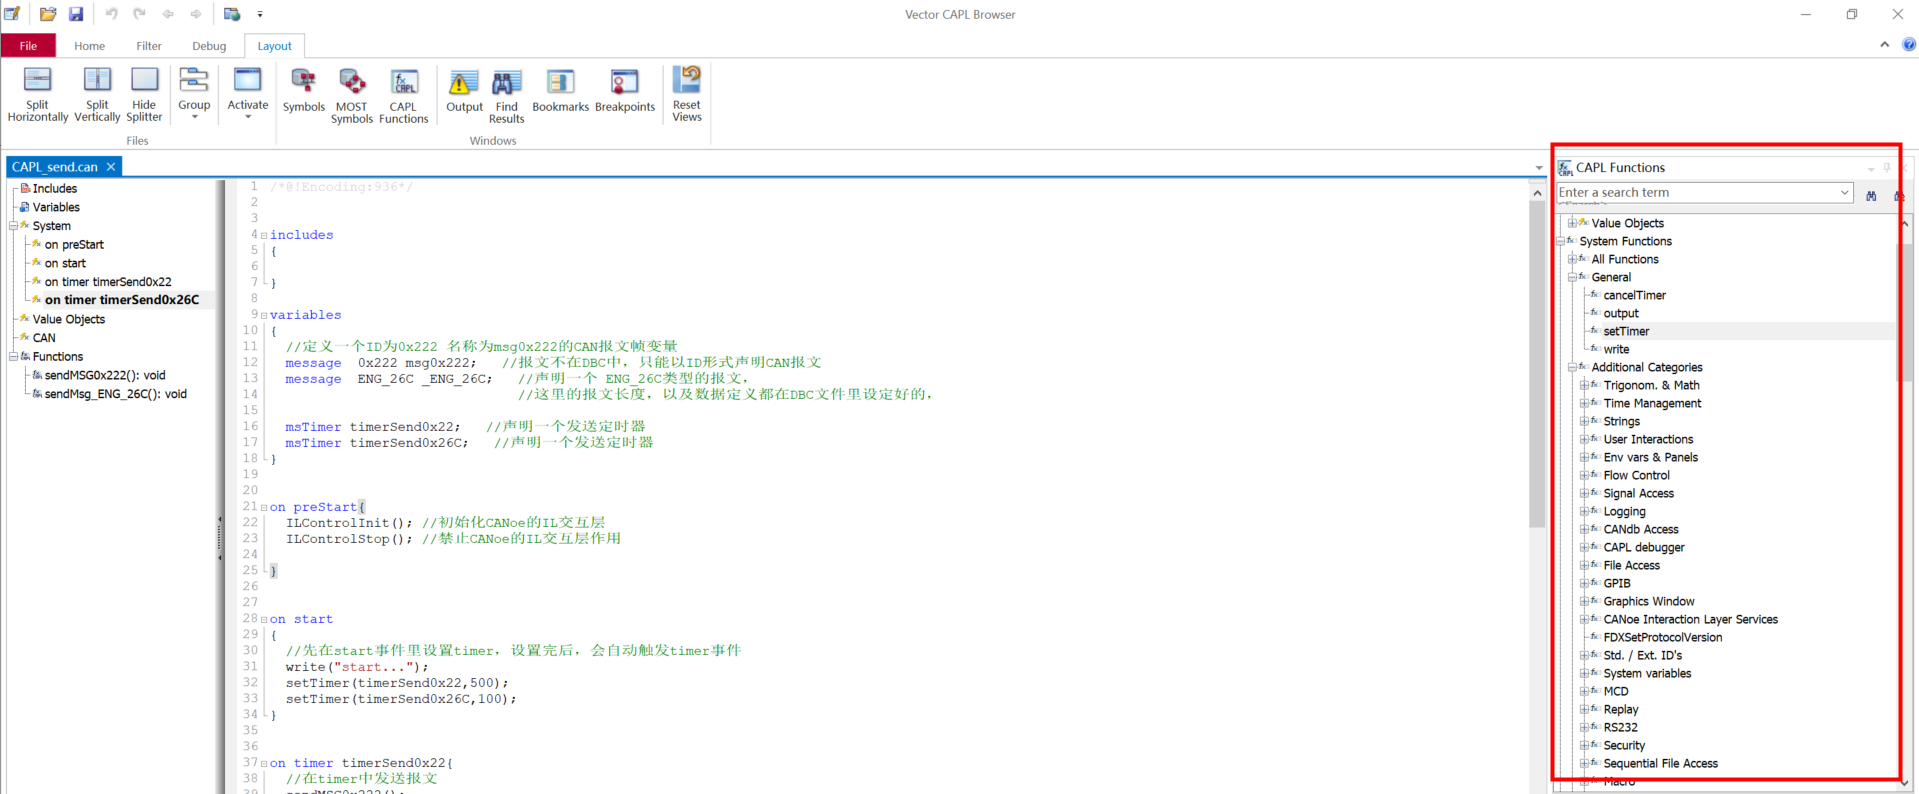
Task: Switch to the Debug ribbon tab
Action: click(x=209, y=46)
